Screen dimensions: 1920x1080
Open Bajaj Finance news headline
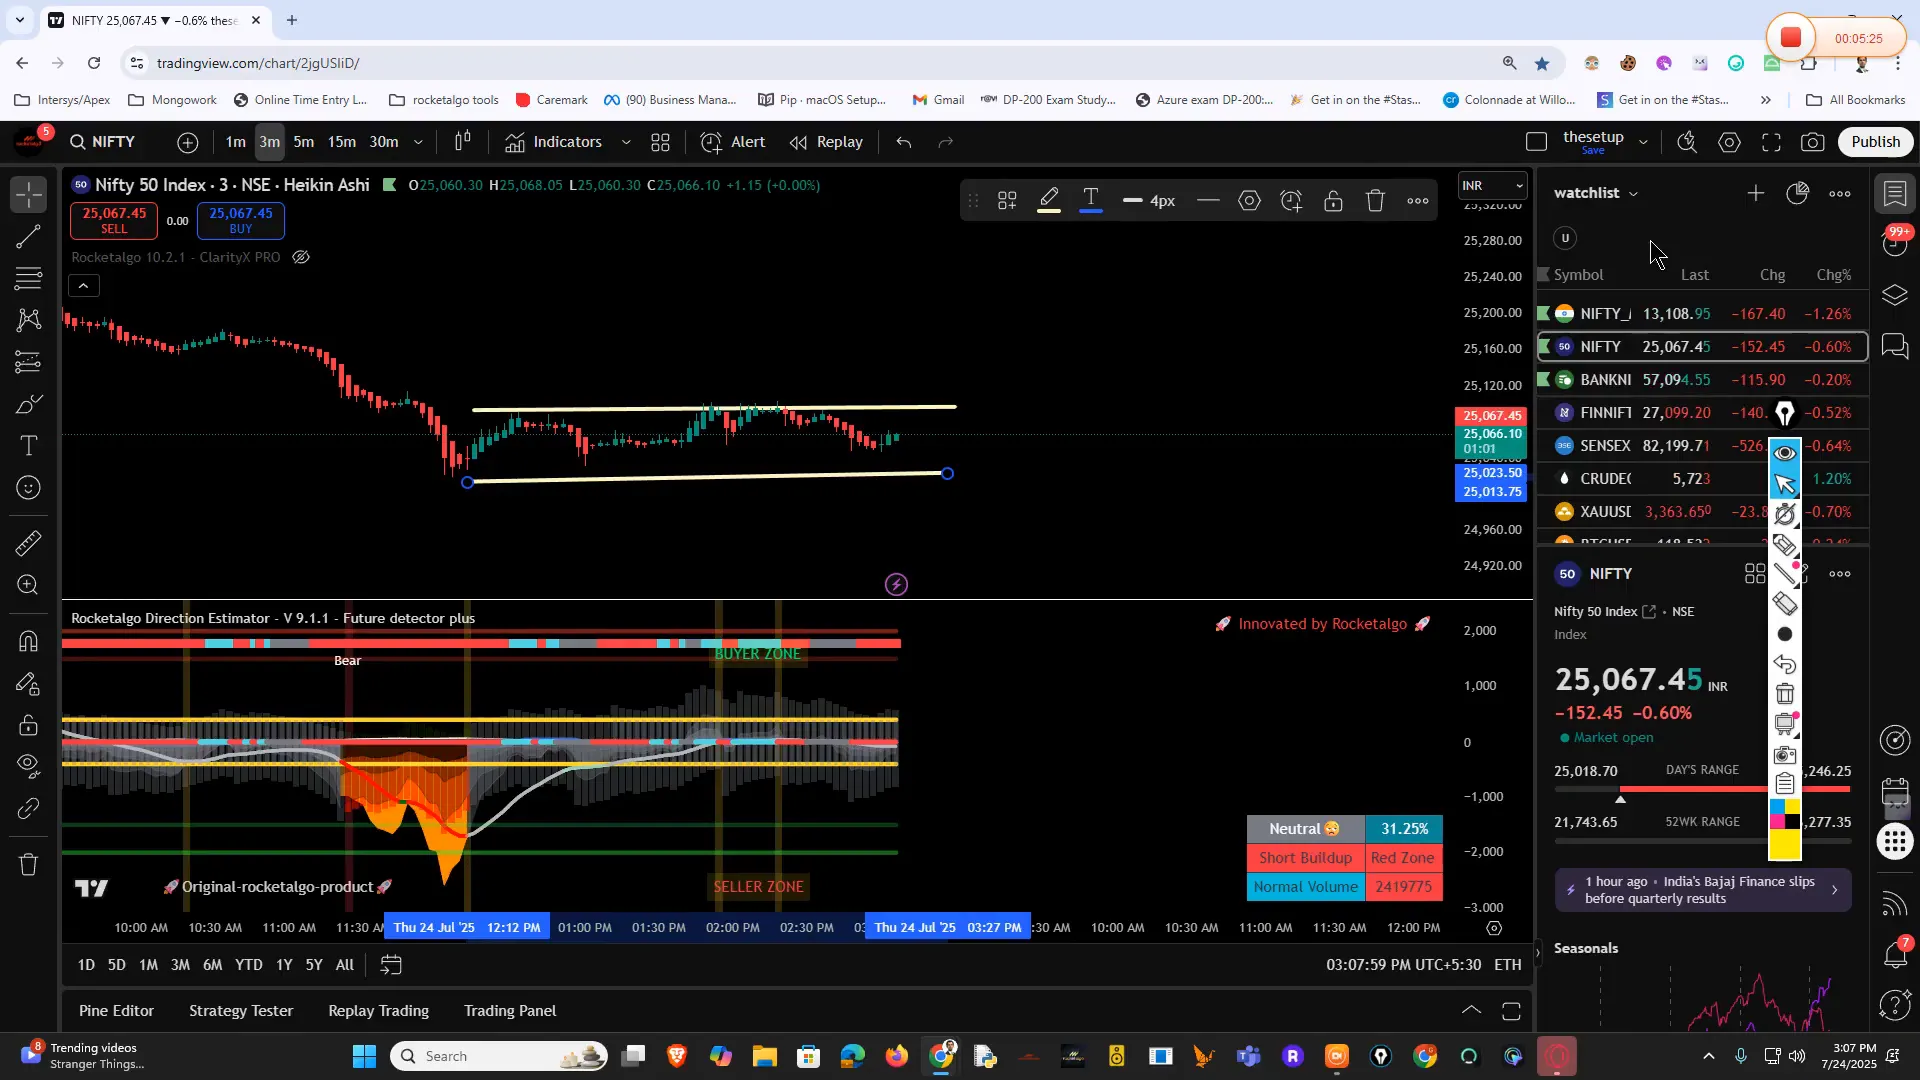tap(1703, 890)
